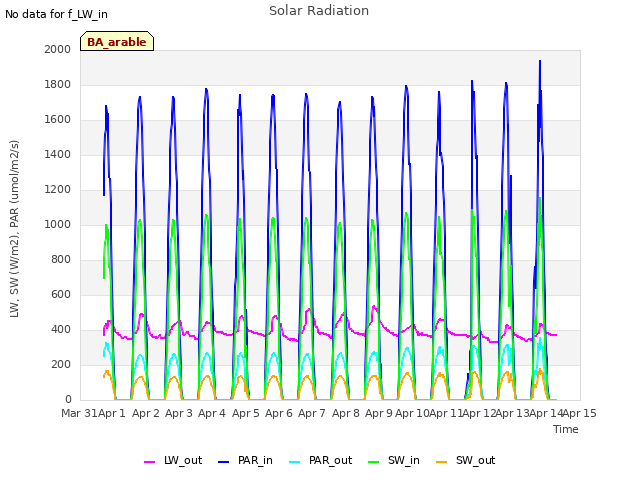Toggle the LW_out legend entry
The width and height of the screenshot is (640, 480).
173,460
